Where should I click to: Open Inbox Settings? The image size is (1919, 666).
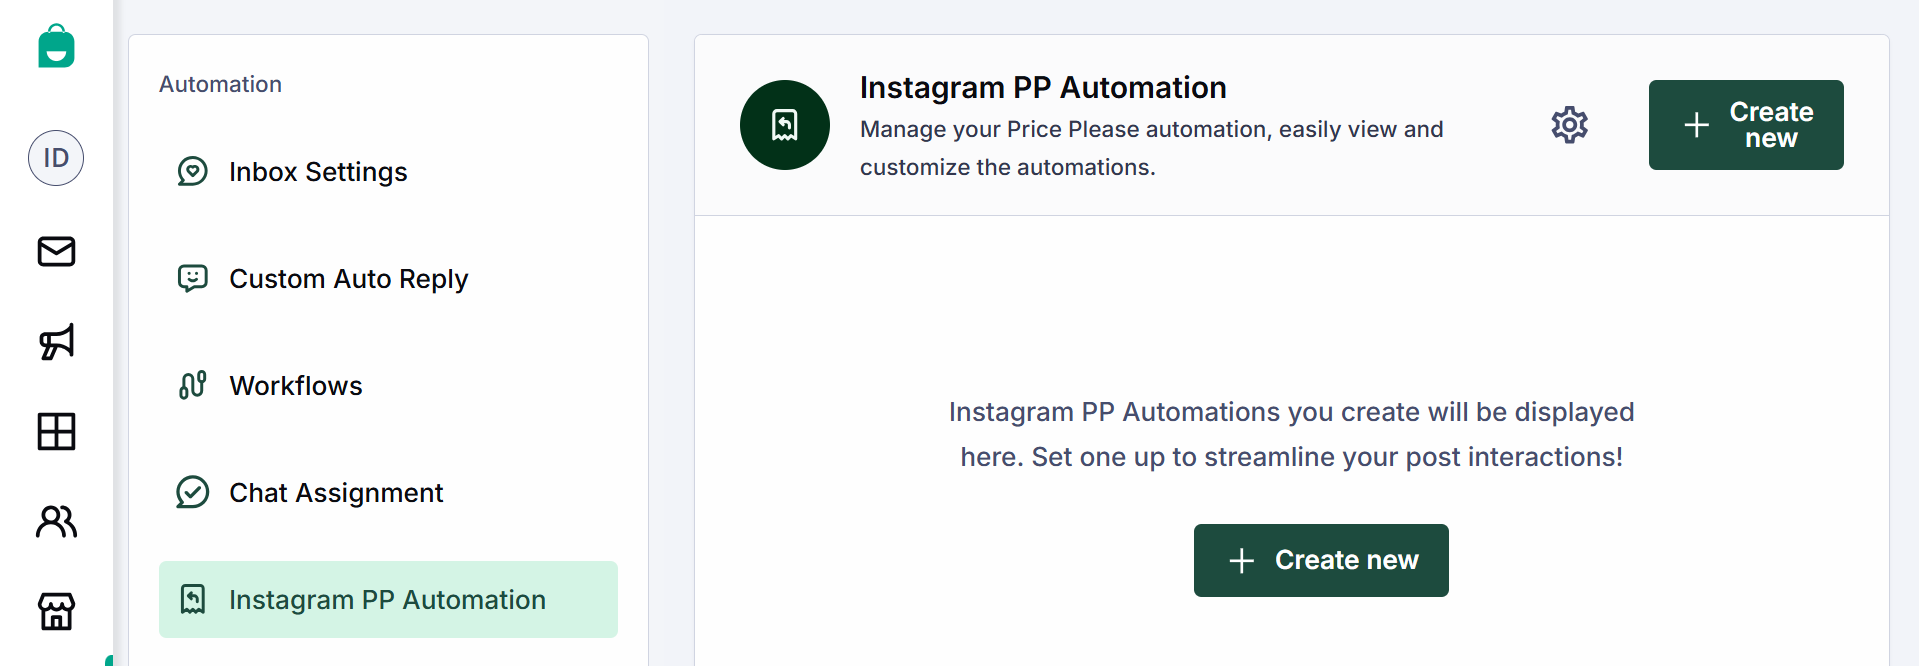point(318,171)
